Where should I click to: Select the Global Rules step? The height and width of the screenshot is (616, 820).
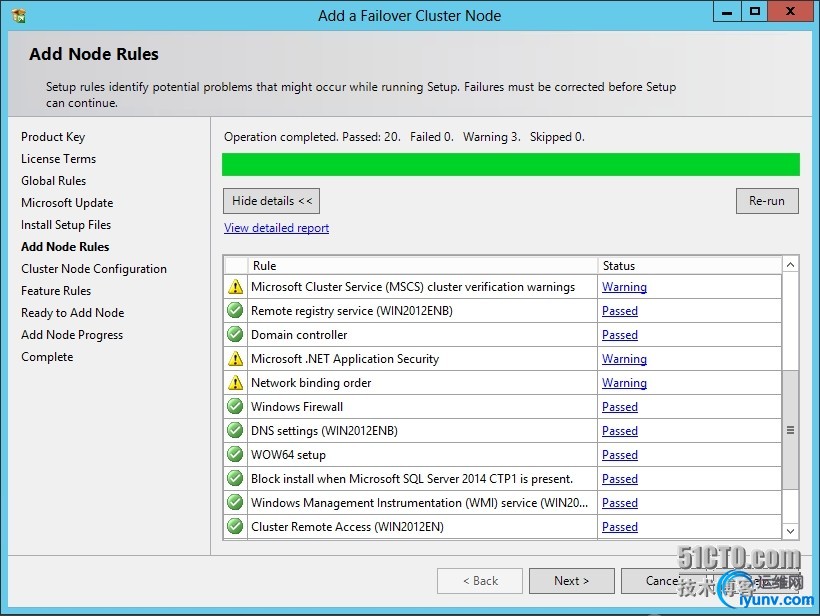(x=53, y=181)
